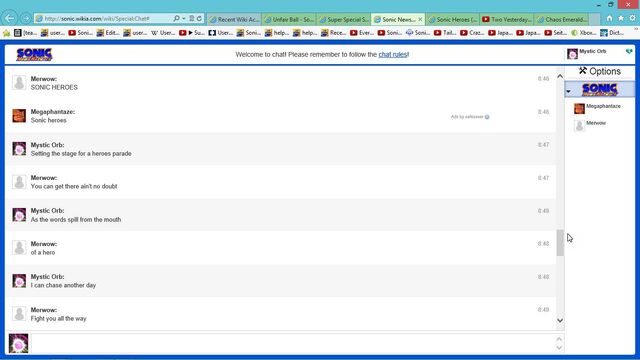Click message "As the words spill from the mouth"
The image size is (640, 360).
point(76,220)
